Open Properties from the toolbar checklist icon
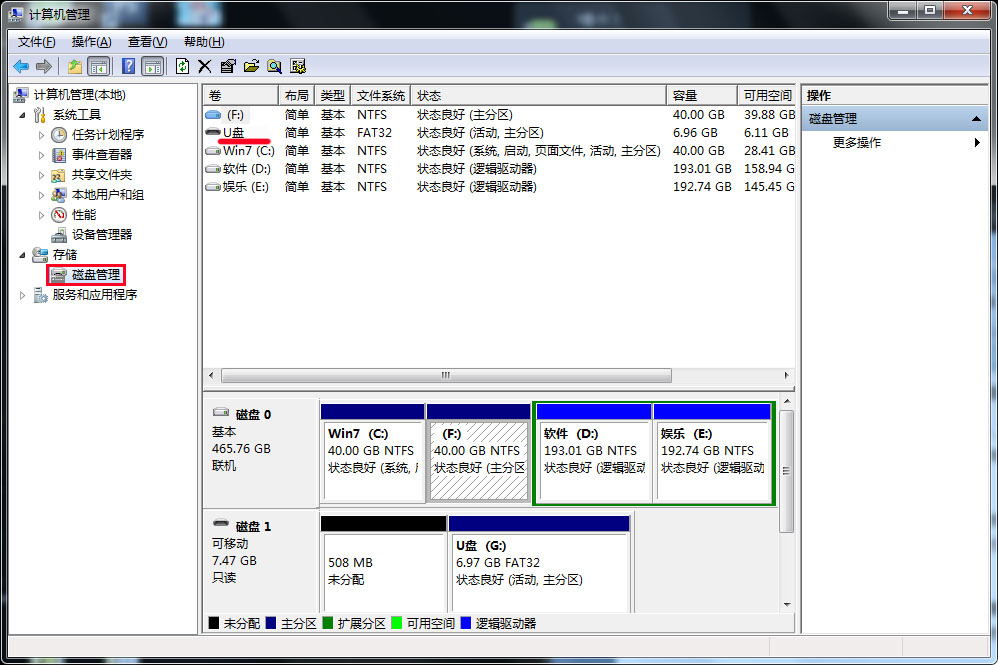This screenshot has width=998, height=665. pyautogui.click(x=228, y=66)
